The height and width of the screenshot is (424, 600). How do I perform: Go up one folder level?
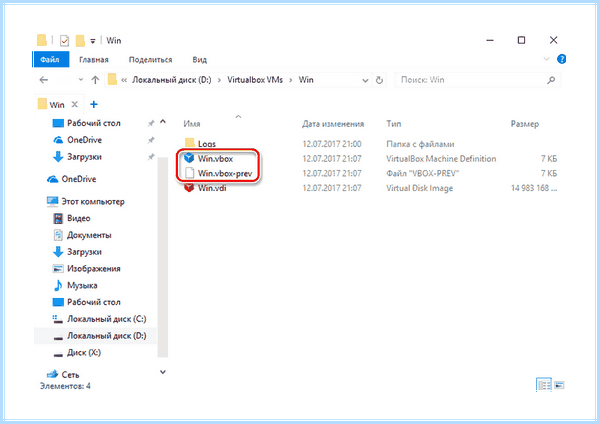95,80
